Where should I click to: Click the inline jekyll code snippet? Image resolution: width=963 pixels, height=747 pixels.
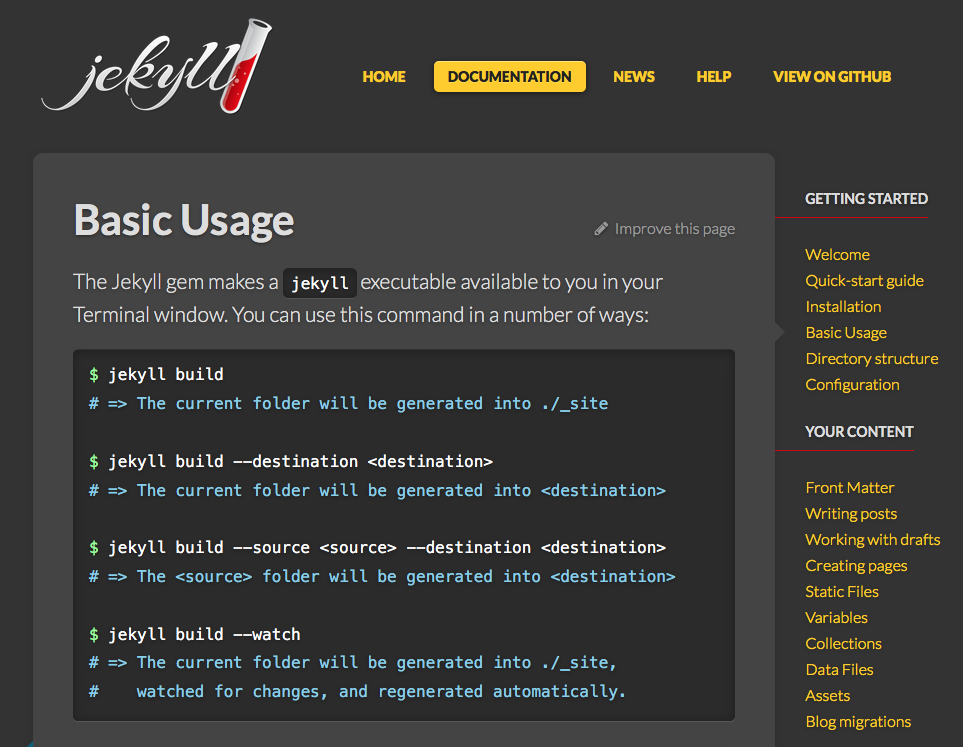point(319,283)
